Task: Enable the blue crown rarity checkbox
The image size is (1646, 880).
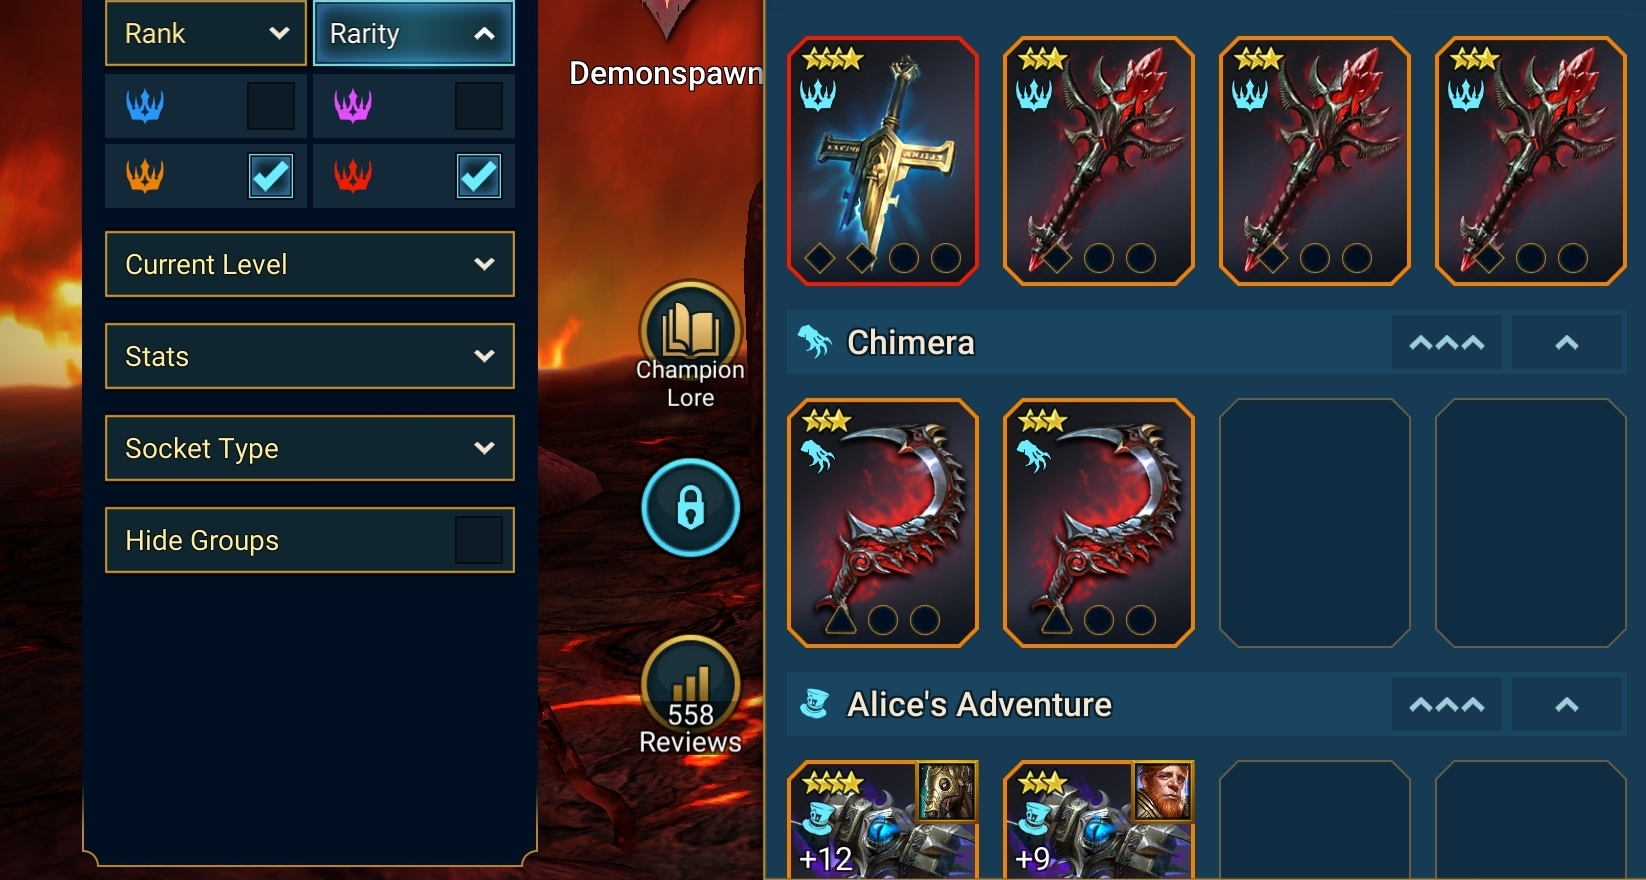Action: tap(271, 106)
